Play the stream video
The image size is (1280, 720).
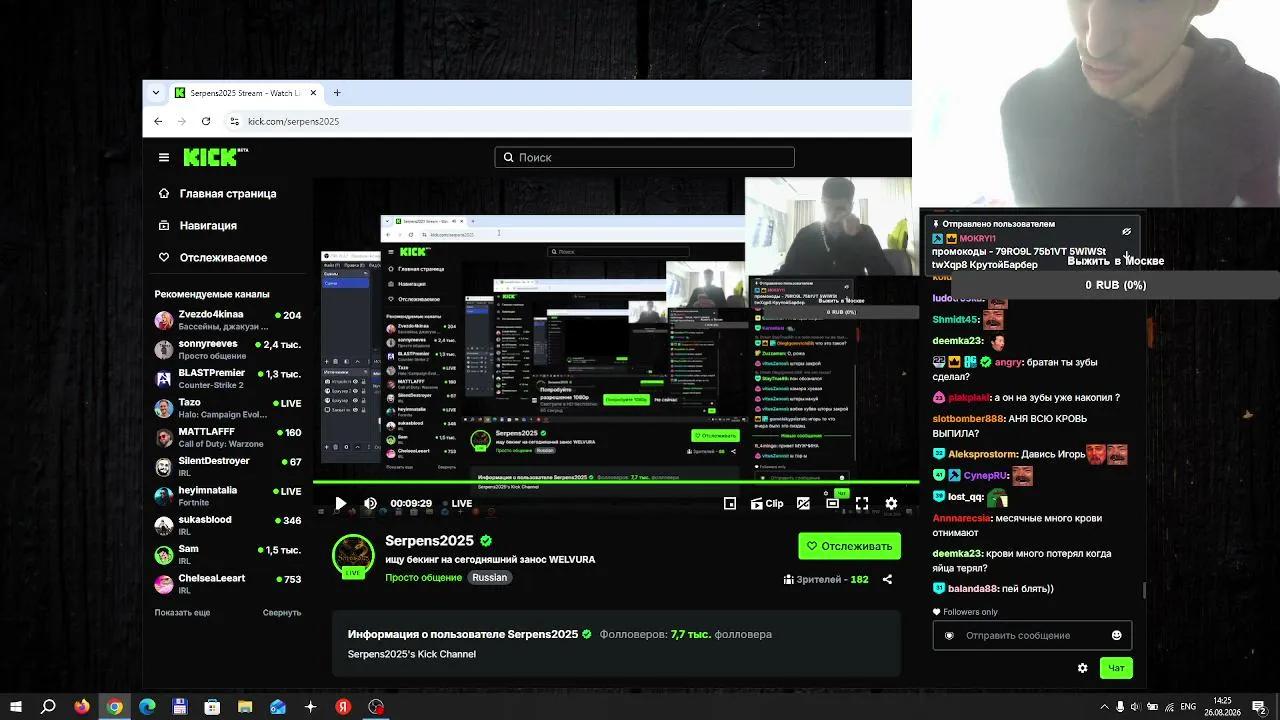point(340,504)
